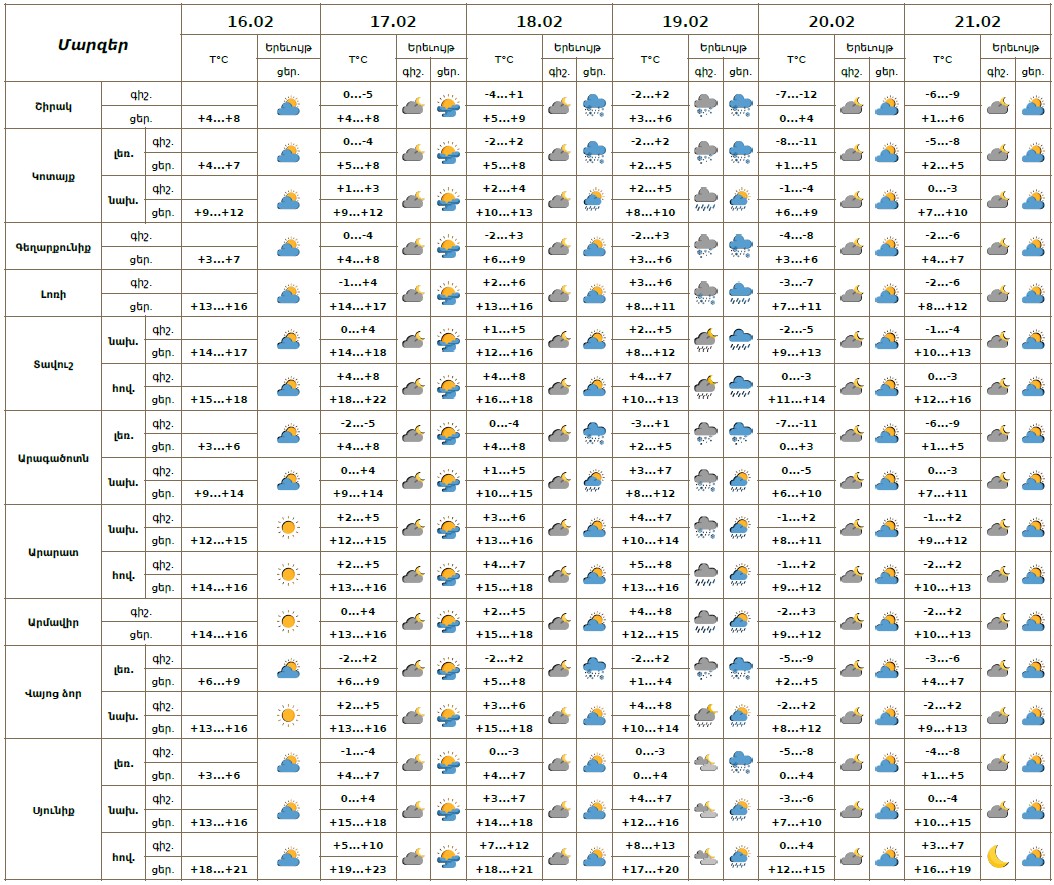Image resolution: width=1054 pixels, height=885 pixels.
Task: Click Shirak's snow cloud daytime icon for 18.02
Action: click(595, 105)
